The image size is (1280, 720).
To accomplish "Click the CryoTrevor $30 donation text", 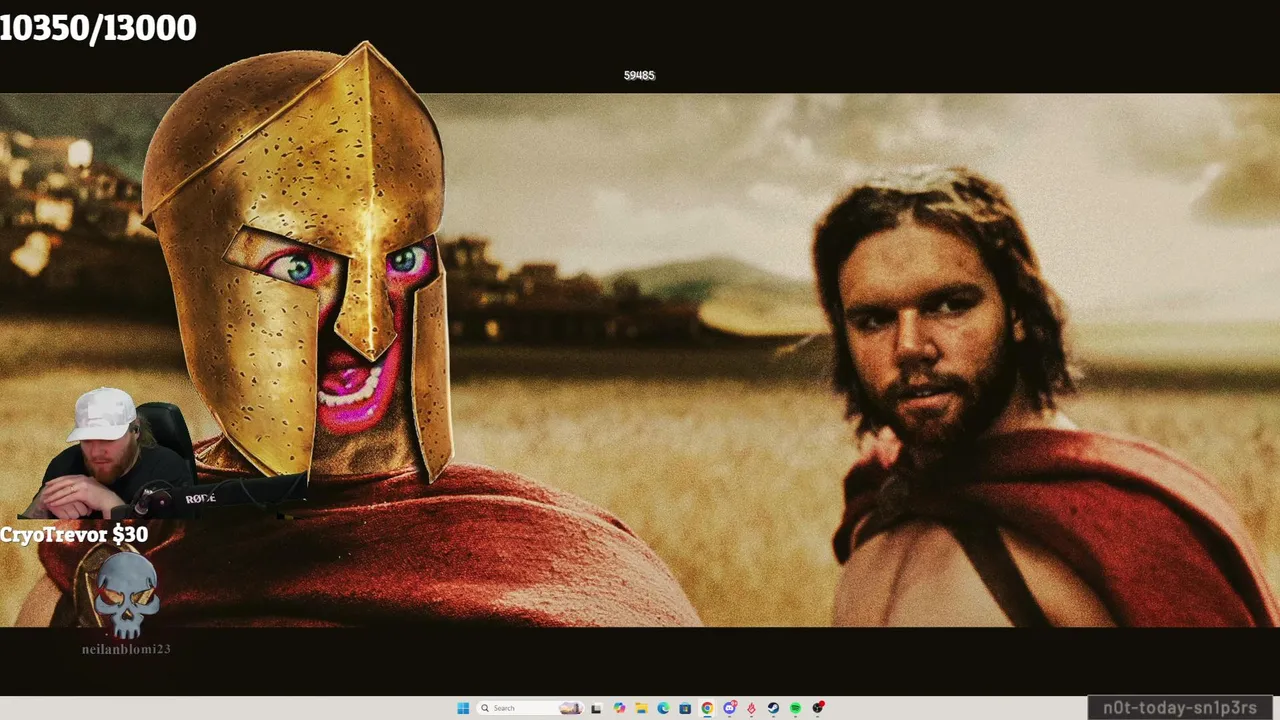I will 74,535.
